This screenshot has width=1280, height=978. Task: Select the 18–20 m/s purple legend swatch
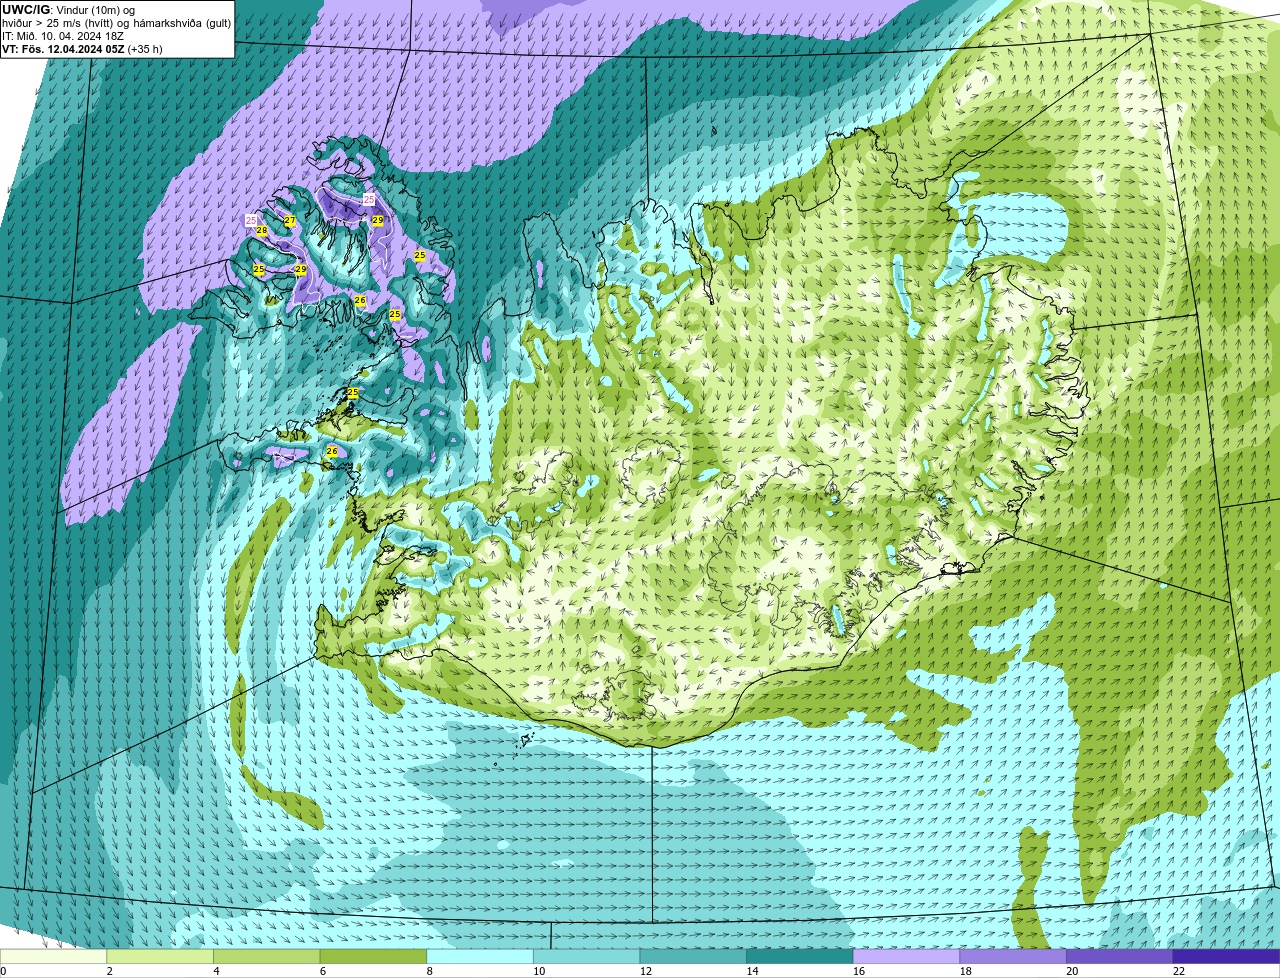coord(1013,956)
